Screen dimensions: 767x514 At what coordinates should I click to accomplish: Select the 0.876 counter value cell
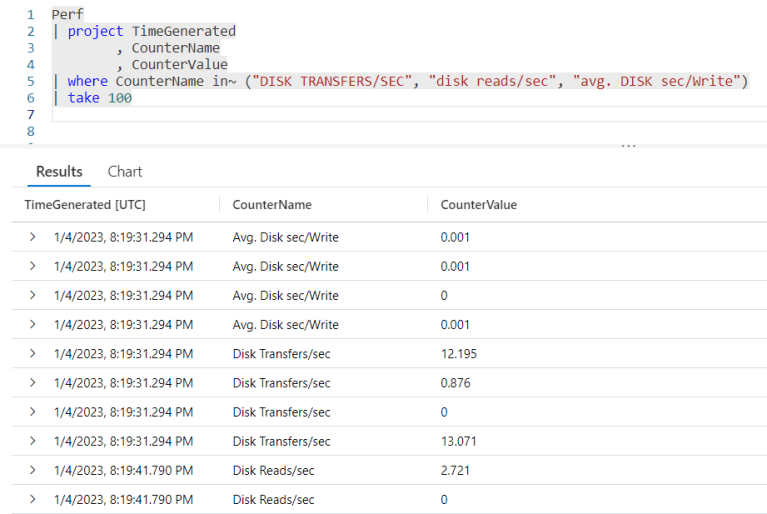(x=455, y=383)
